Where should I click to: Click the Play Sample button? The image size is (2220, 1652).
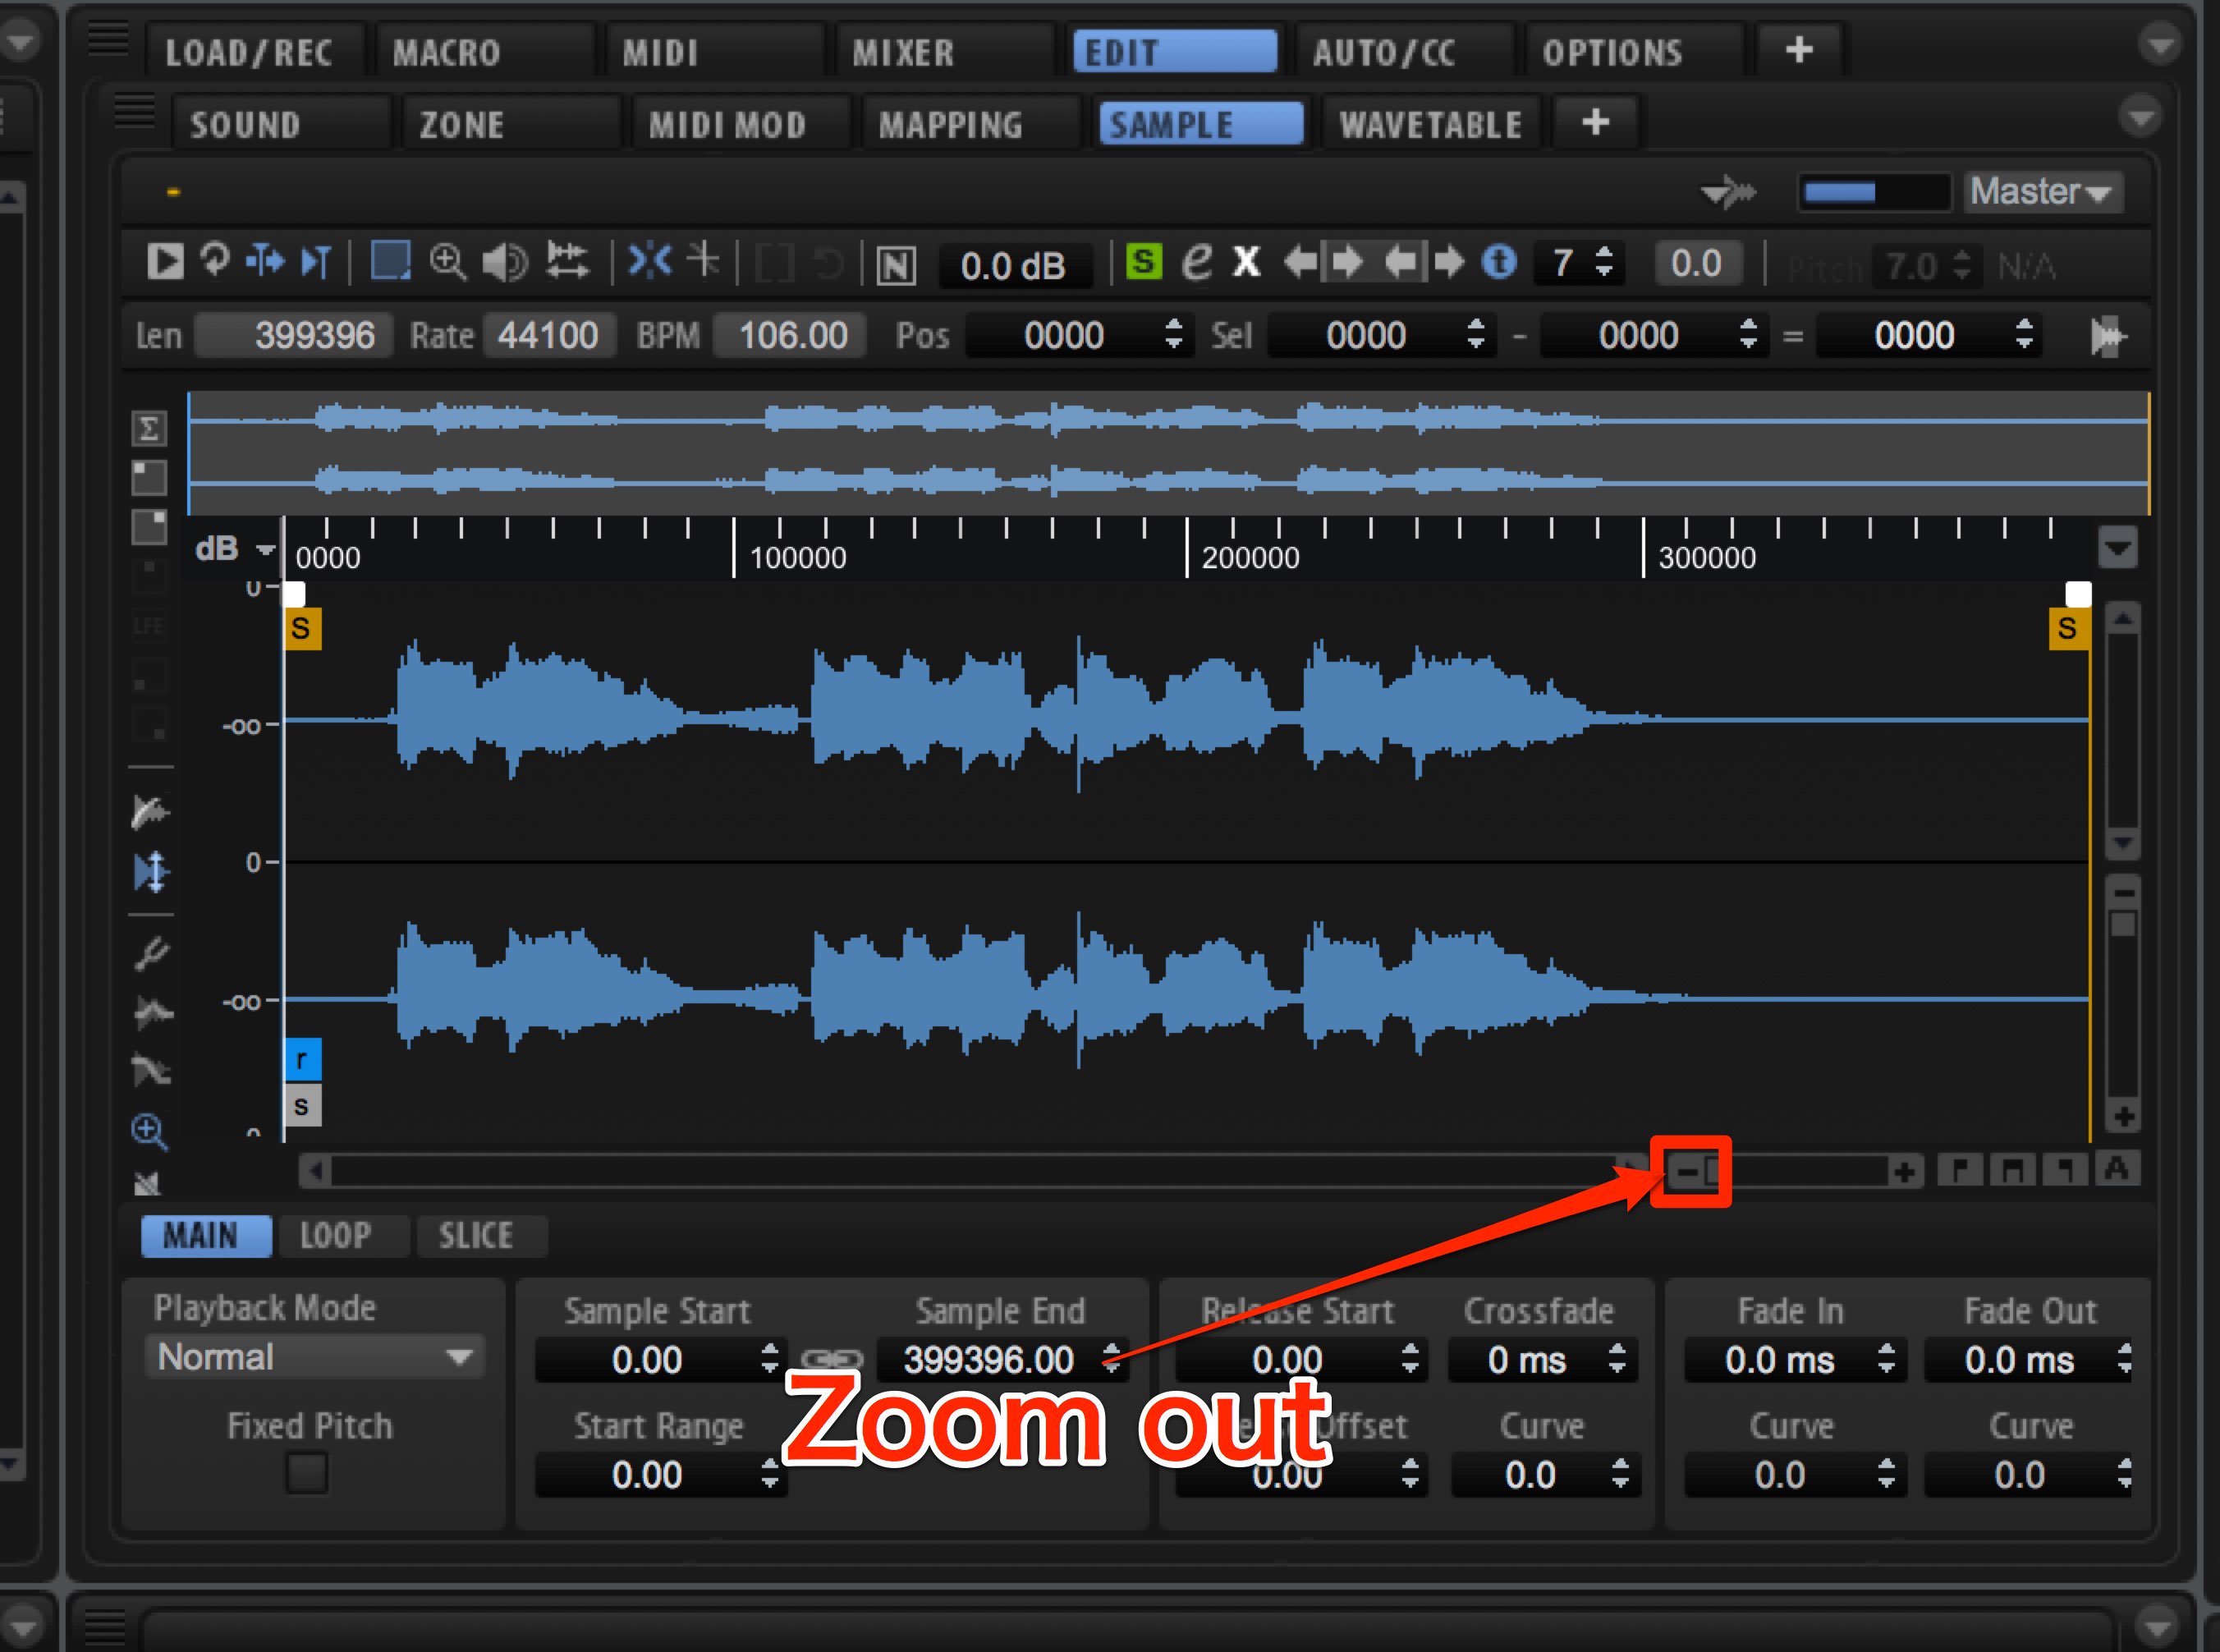pos(165,262)
